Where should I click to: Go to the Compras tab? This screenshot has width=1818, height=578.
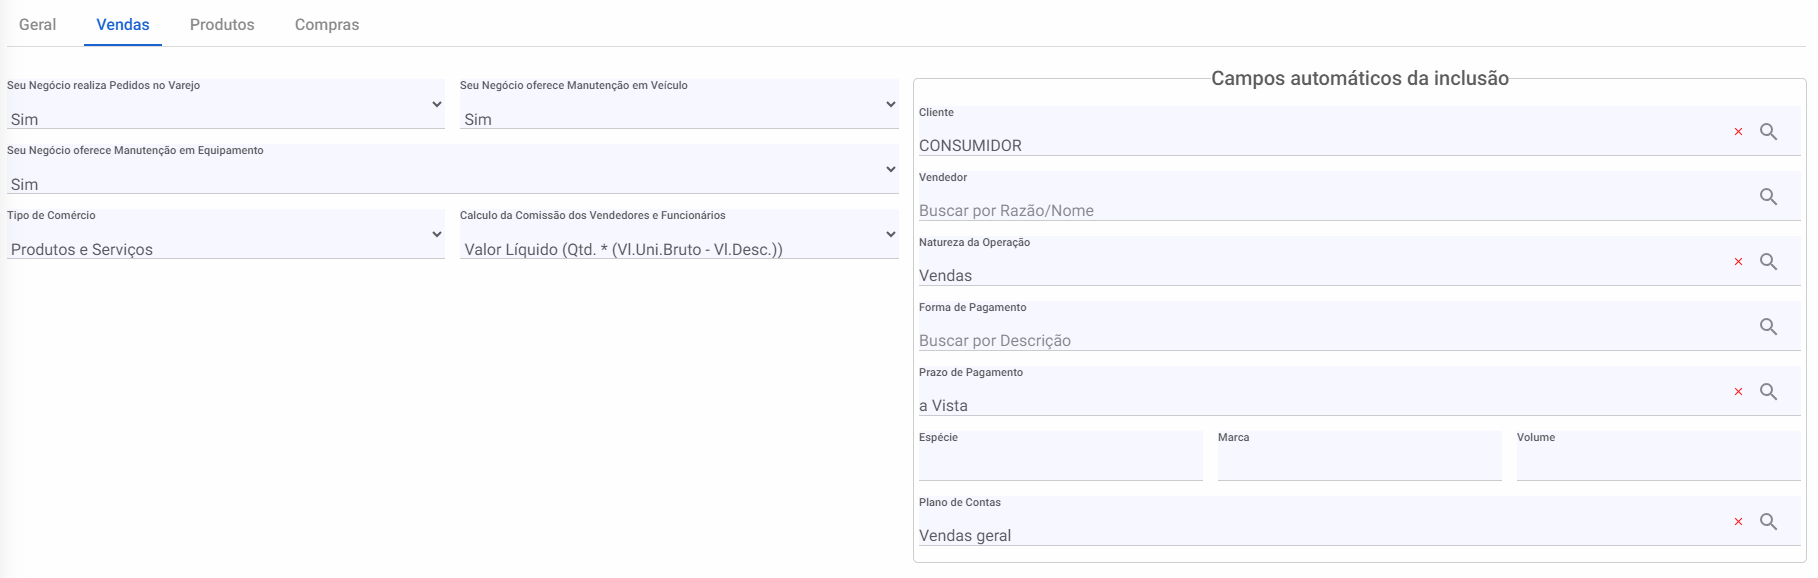pos(327,24)
